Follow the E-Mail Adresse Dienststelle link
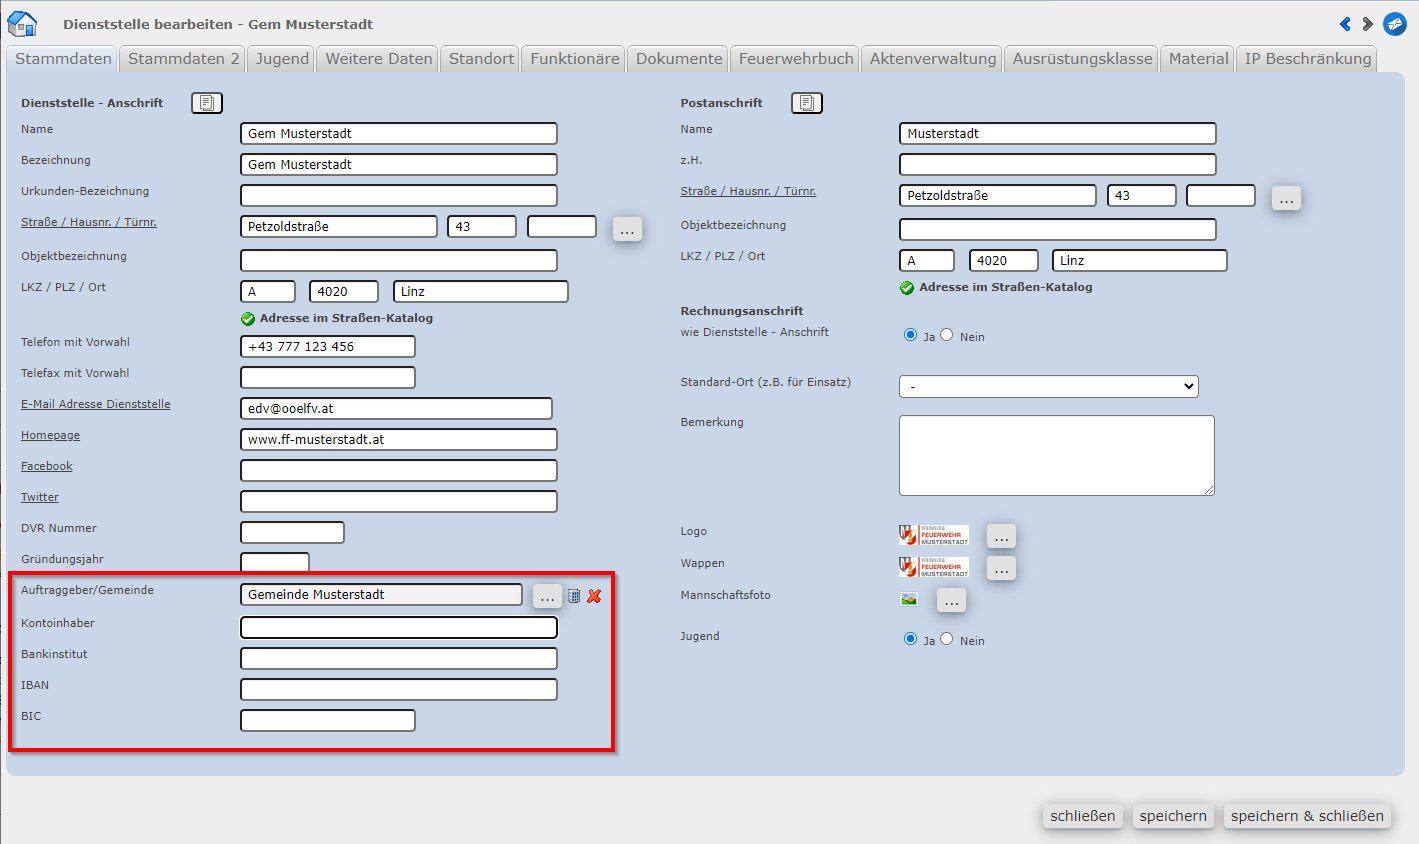1419x844 pixels. [x=96, y=404]
